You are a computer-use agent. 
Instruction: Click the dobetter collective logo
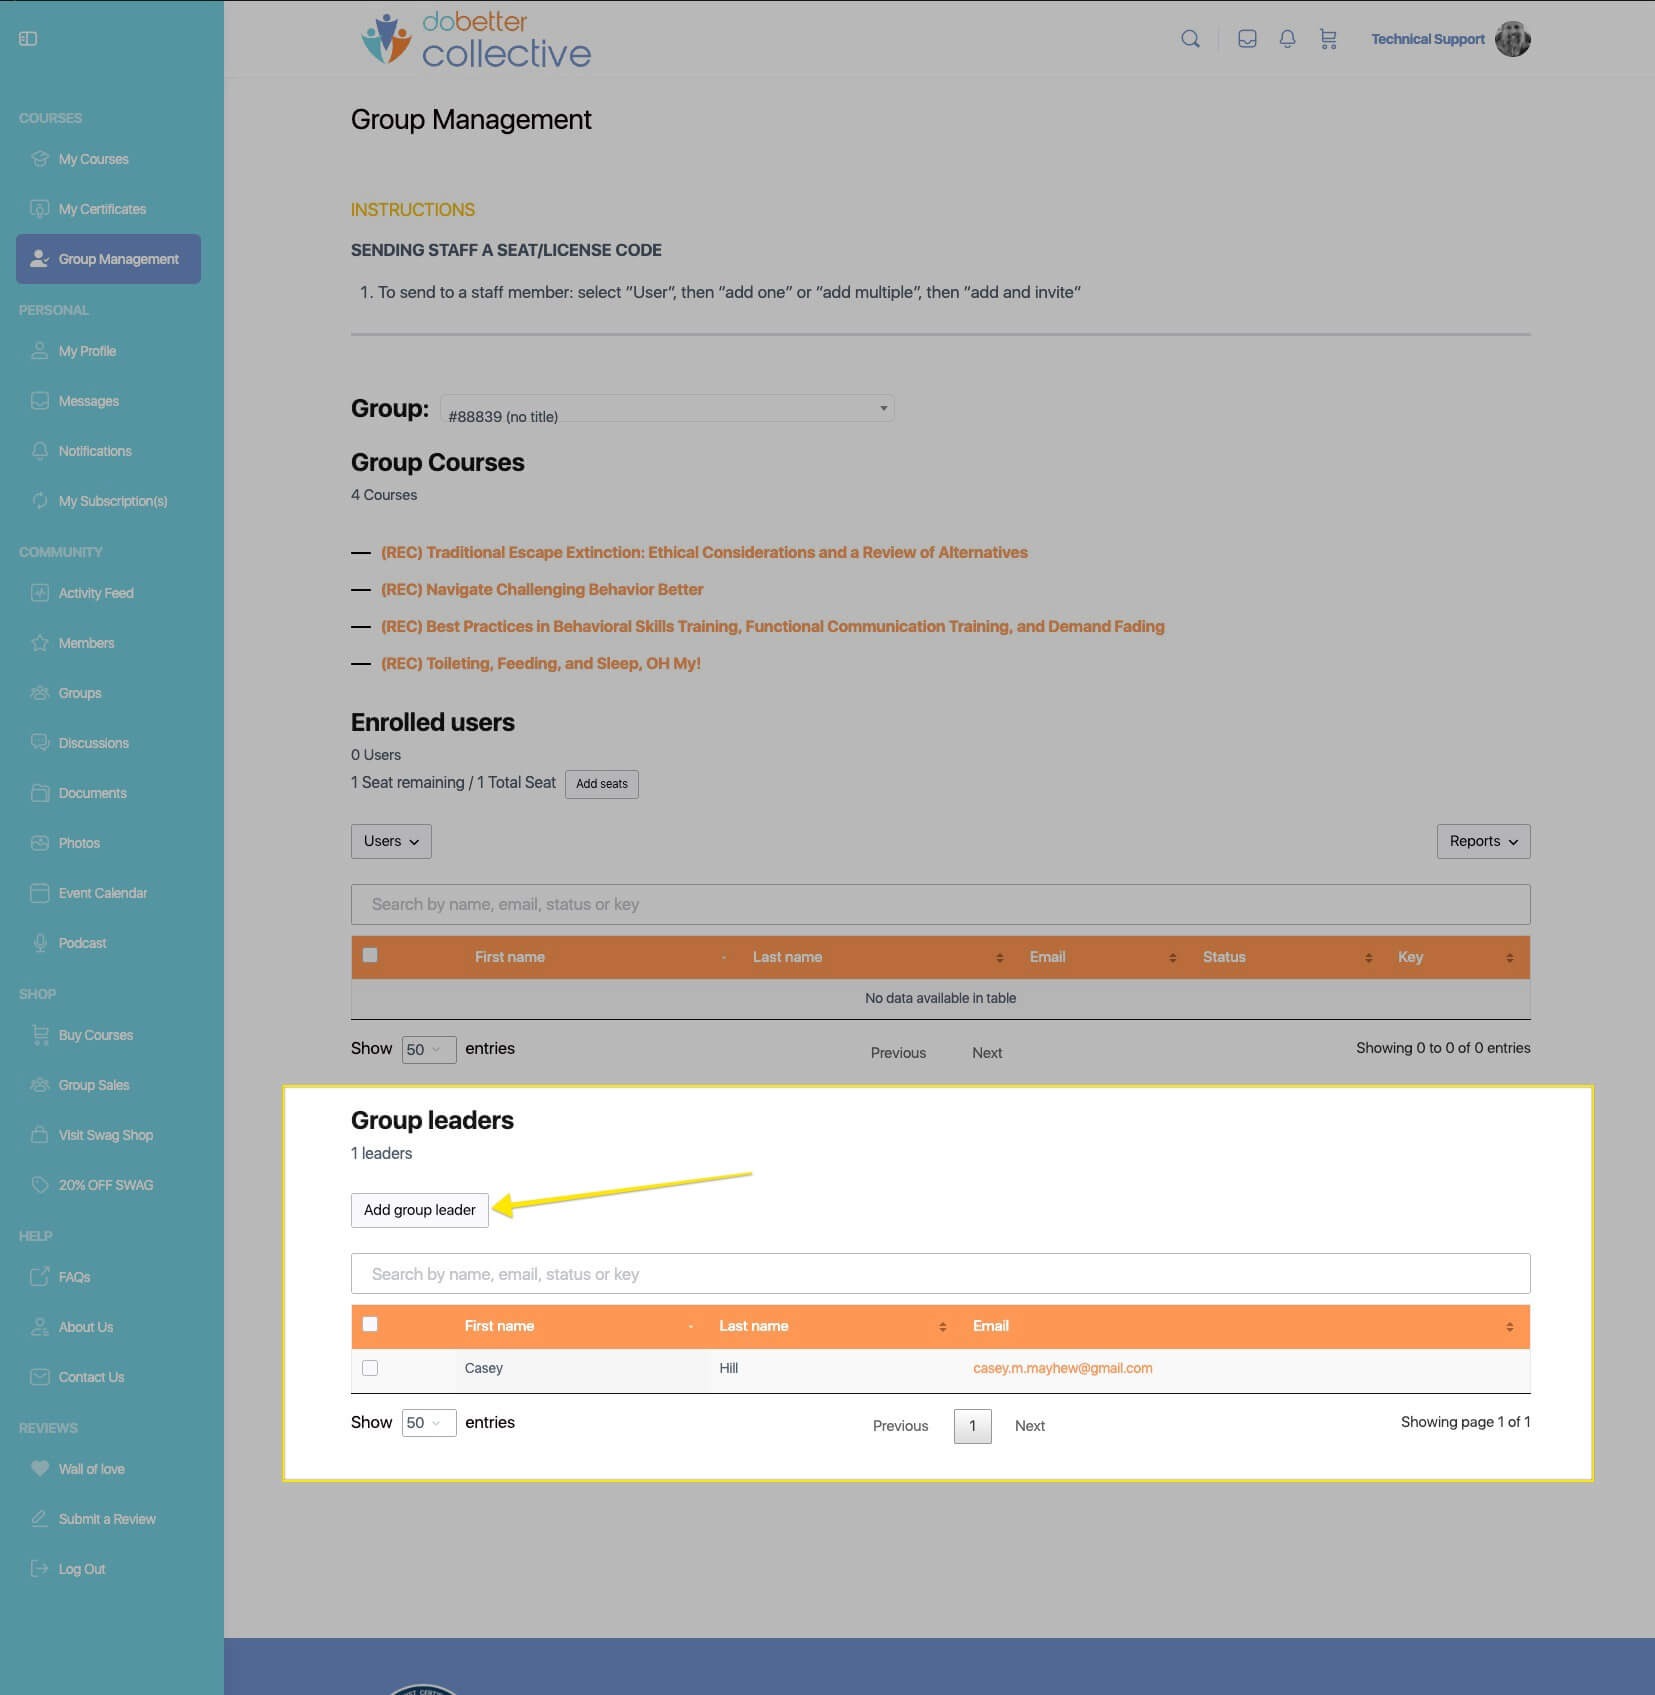[476, 40]
